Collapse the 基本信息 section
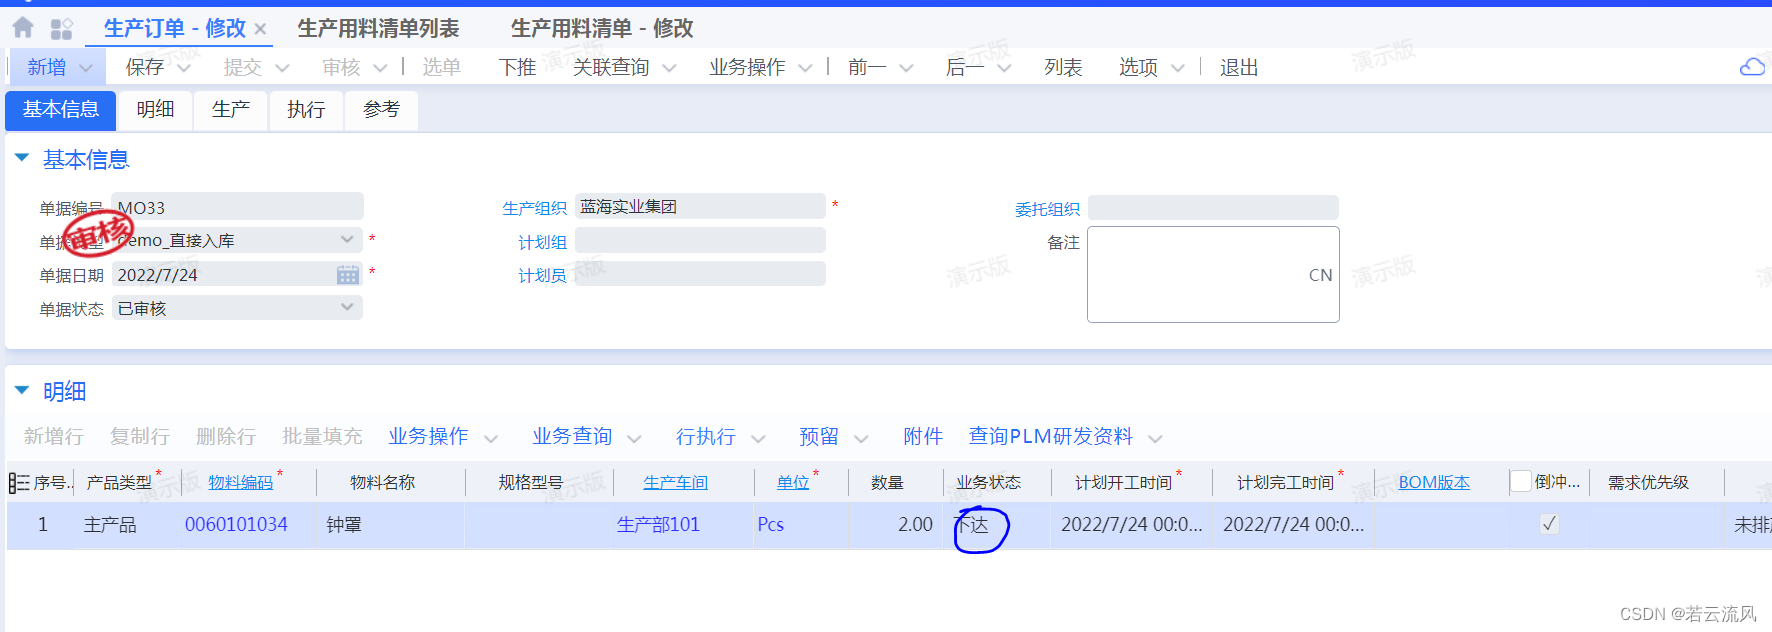The image size is (1772, 632). click(22, 158)
